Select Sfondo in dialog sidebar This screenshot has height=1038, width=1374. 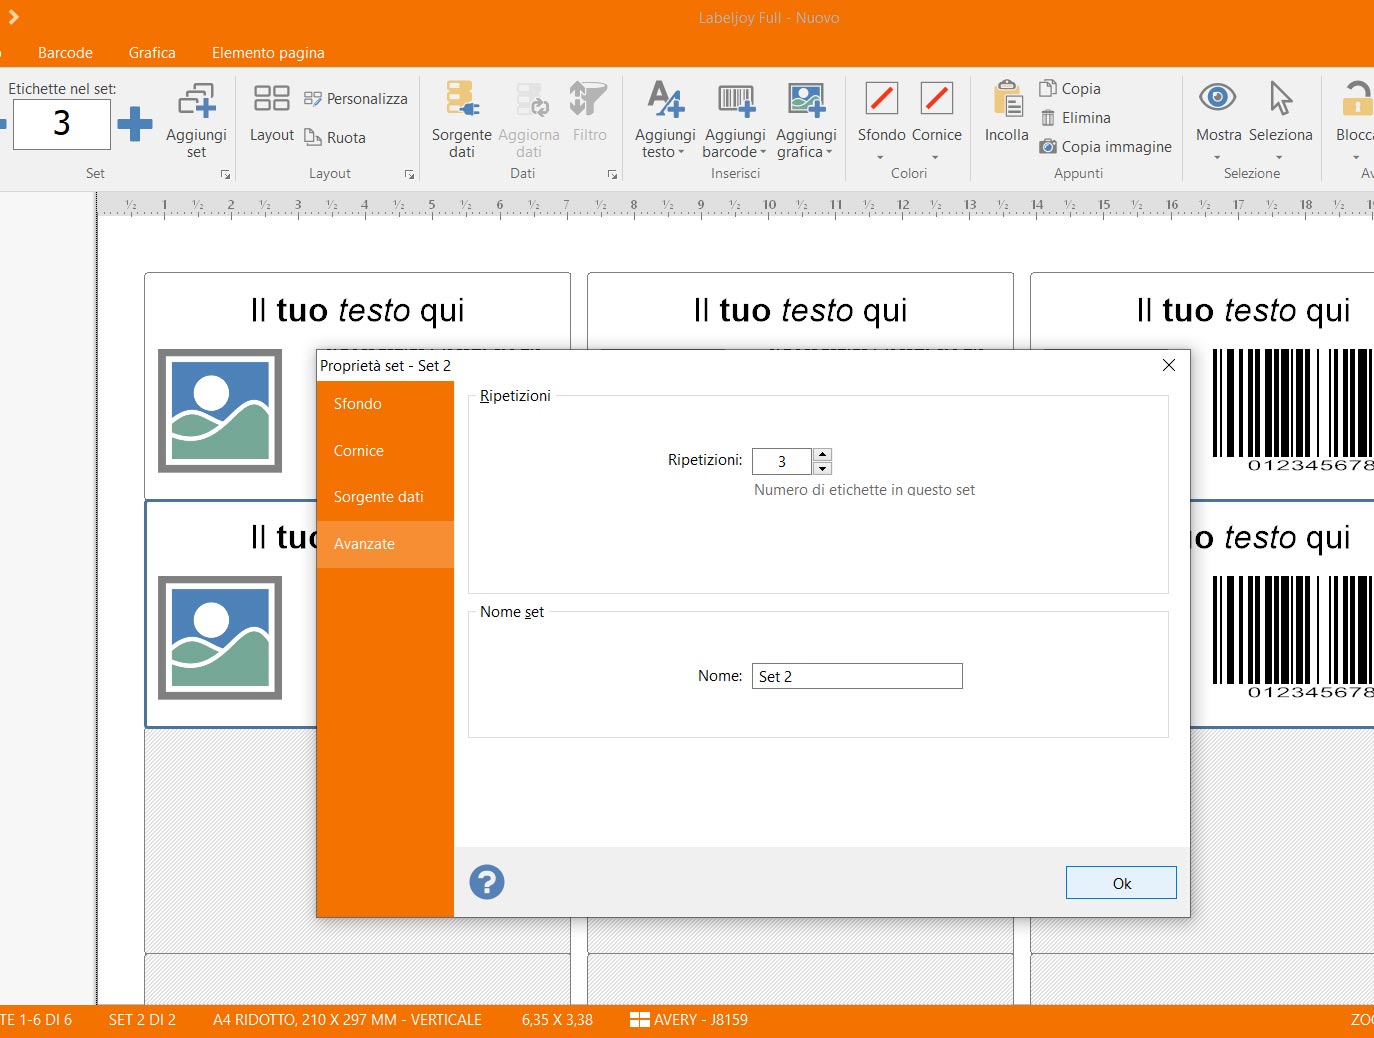click(385, 404)
